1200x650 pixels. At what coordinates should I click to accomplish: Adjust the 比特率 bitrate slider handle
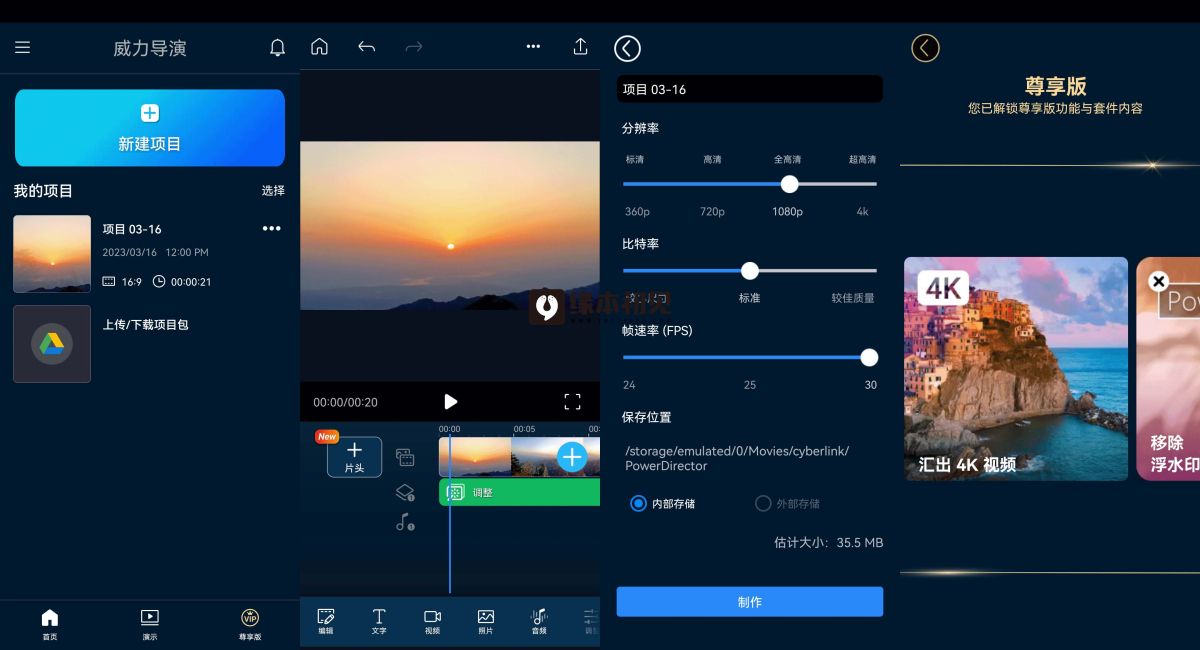pos(750,270)
